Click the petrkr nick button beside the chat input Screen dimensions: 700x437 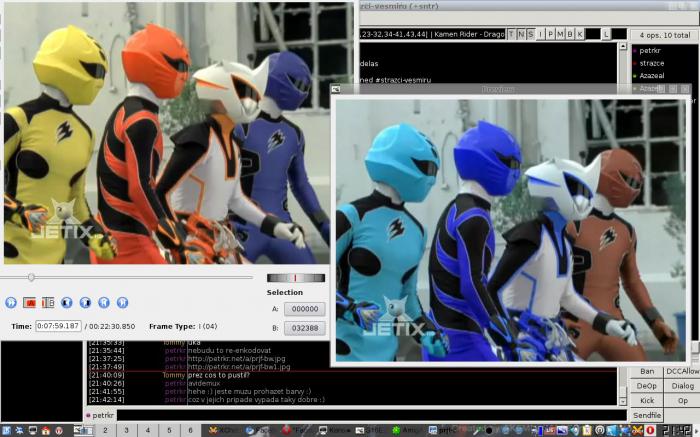click(100, 415)
